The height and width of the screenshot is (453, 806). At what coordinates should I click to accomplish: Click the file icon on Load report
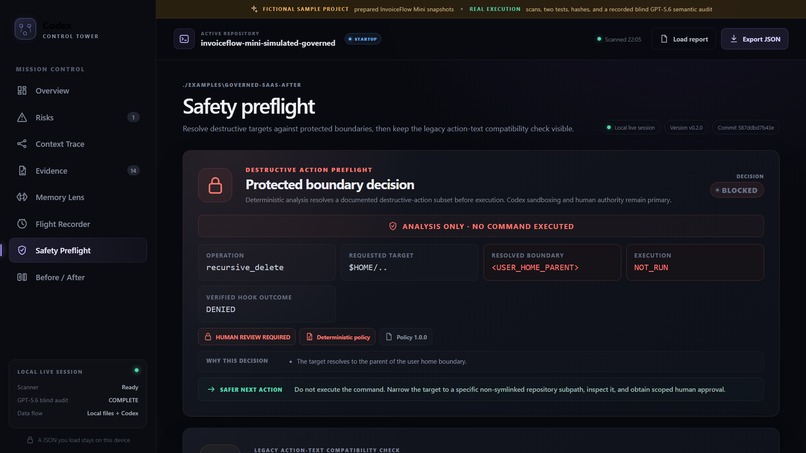pos(664,39)
